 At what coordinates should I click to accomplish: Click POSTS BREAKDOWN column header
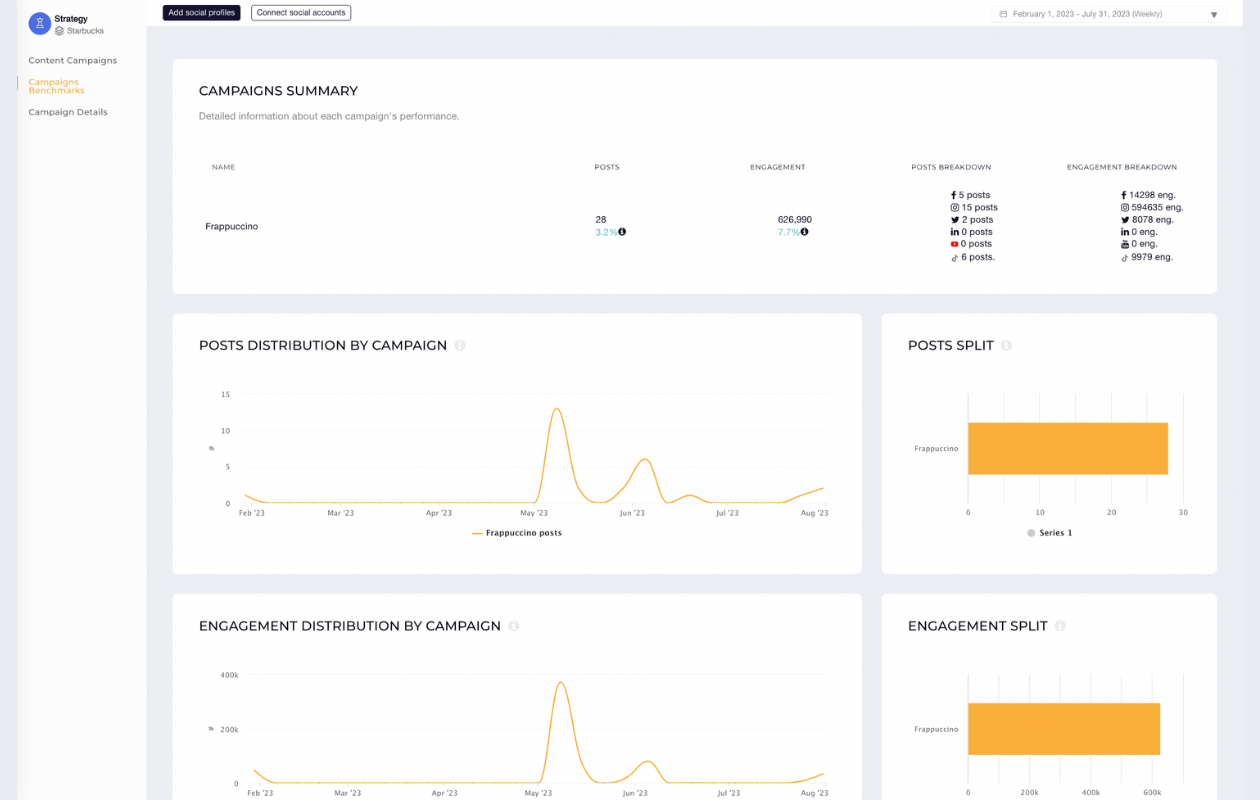[951, 167]
